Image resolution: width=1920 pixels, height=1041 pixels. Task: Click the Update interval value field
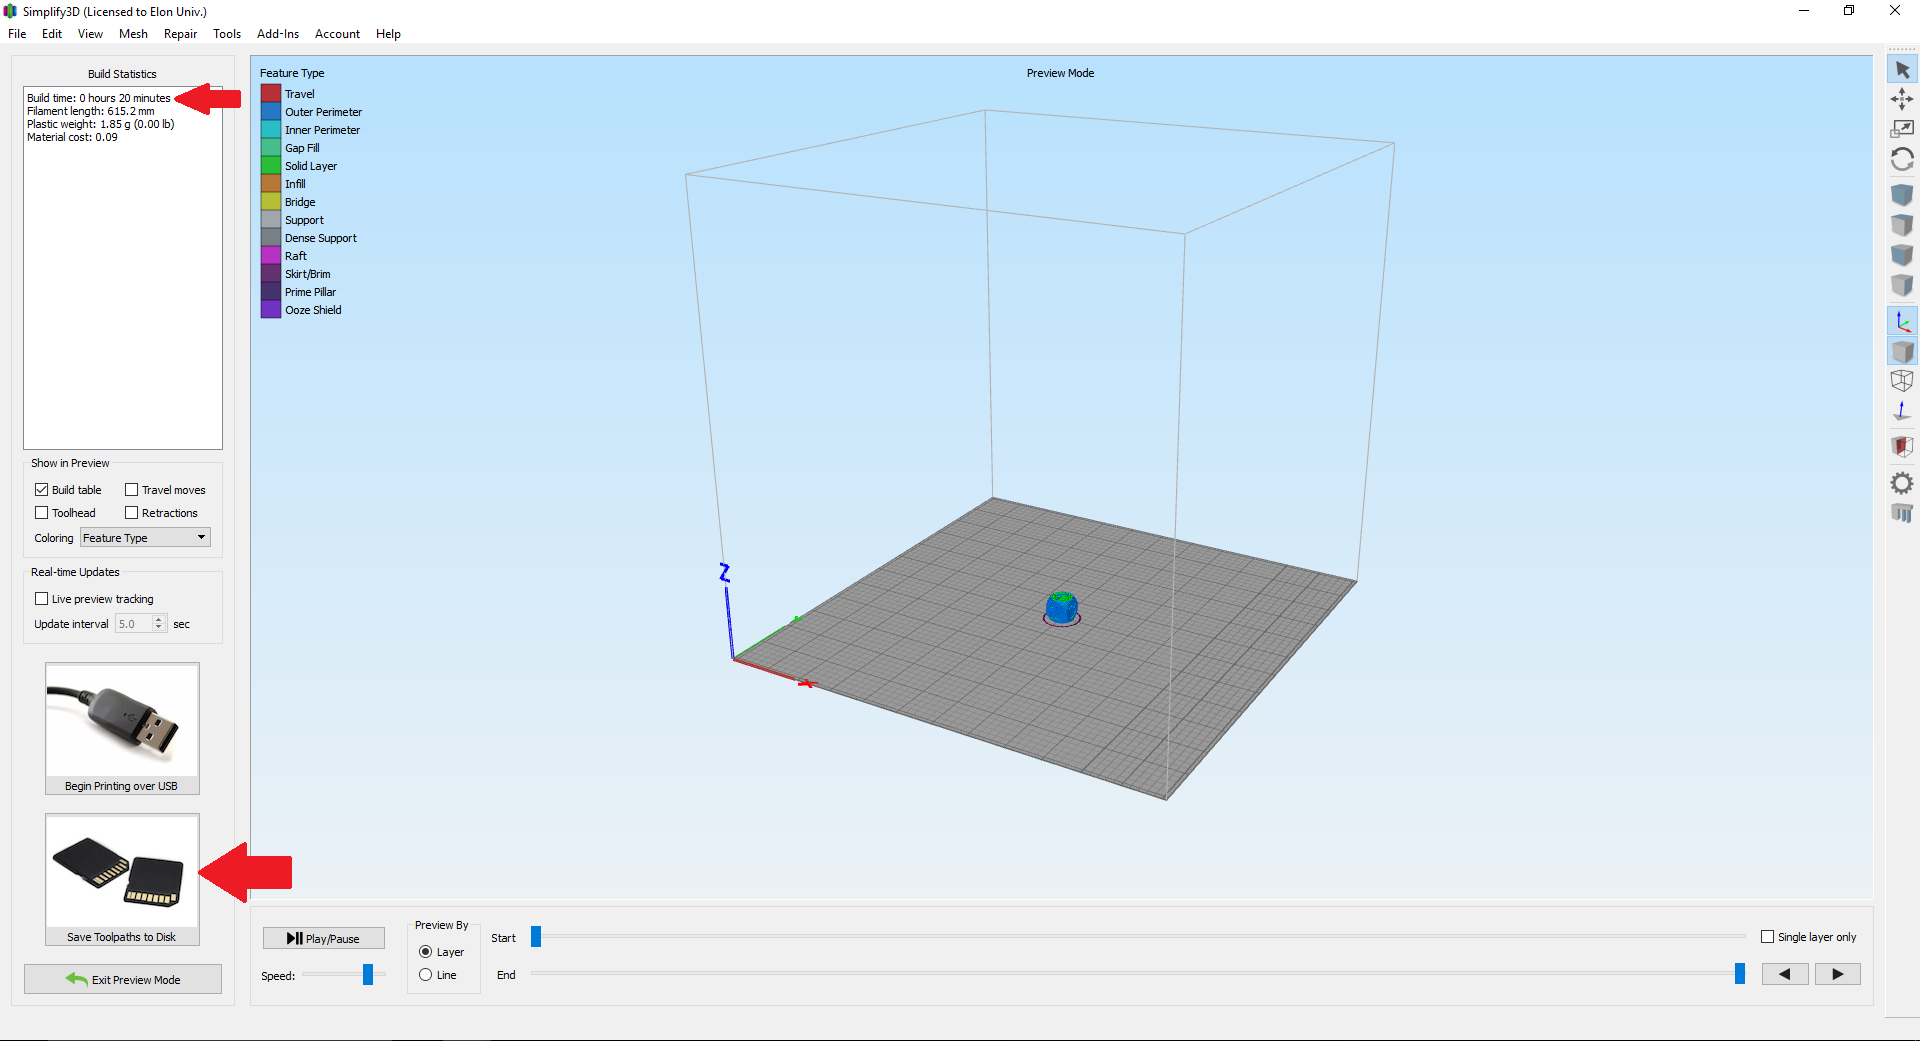tap(133, 624)
